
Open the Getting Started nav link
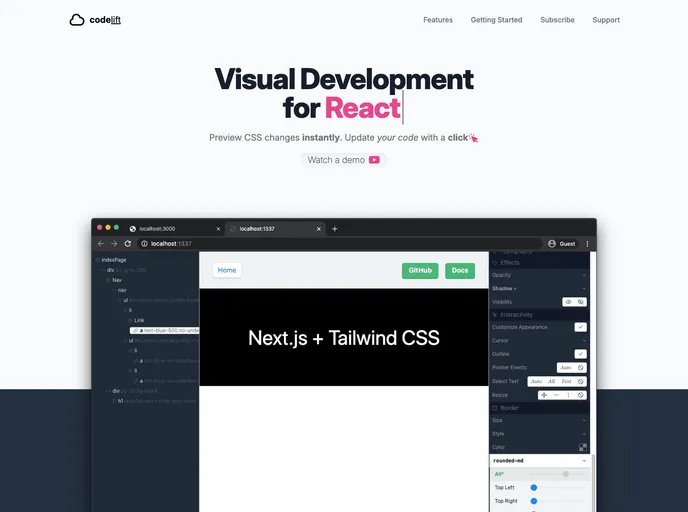[x=496, y=20]
